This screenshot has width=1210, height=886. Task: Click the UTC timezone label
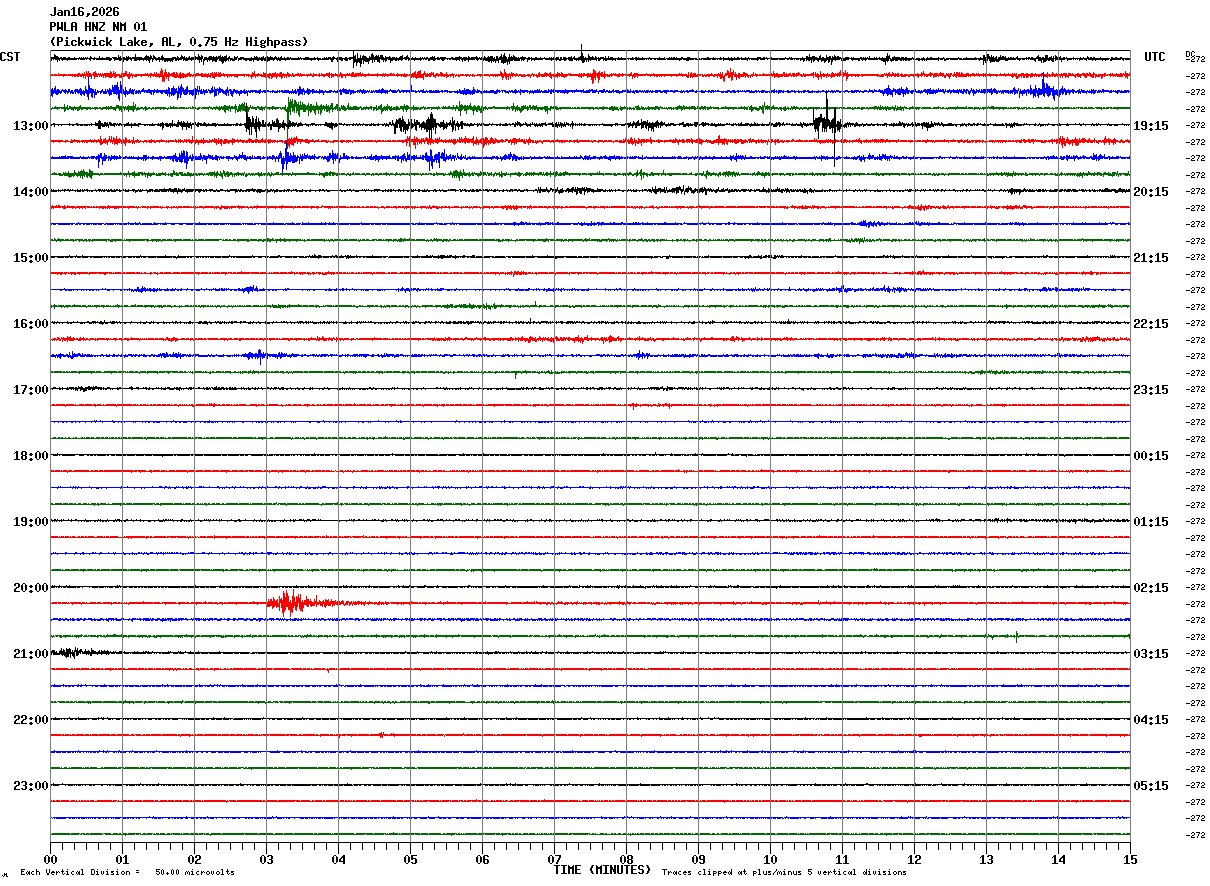pos(1155,57)
